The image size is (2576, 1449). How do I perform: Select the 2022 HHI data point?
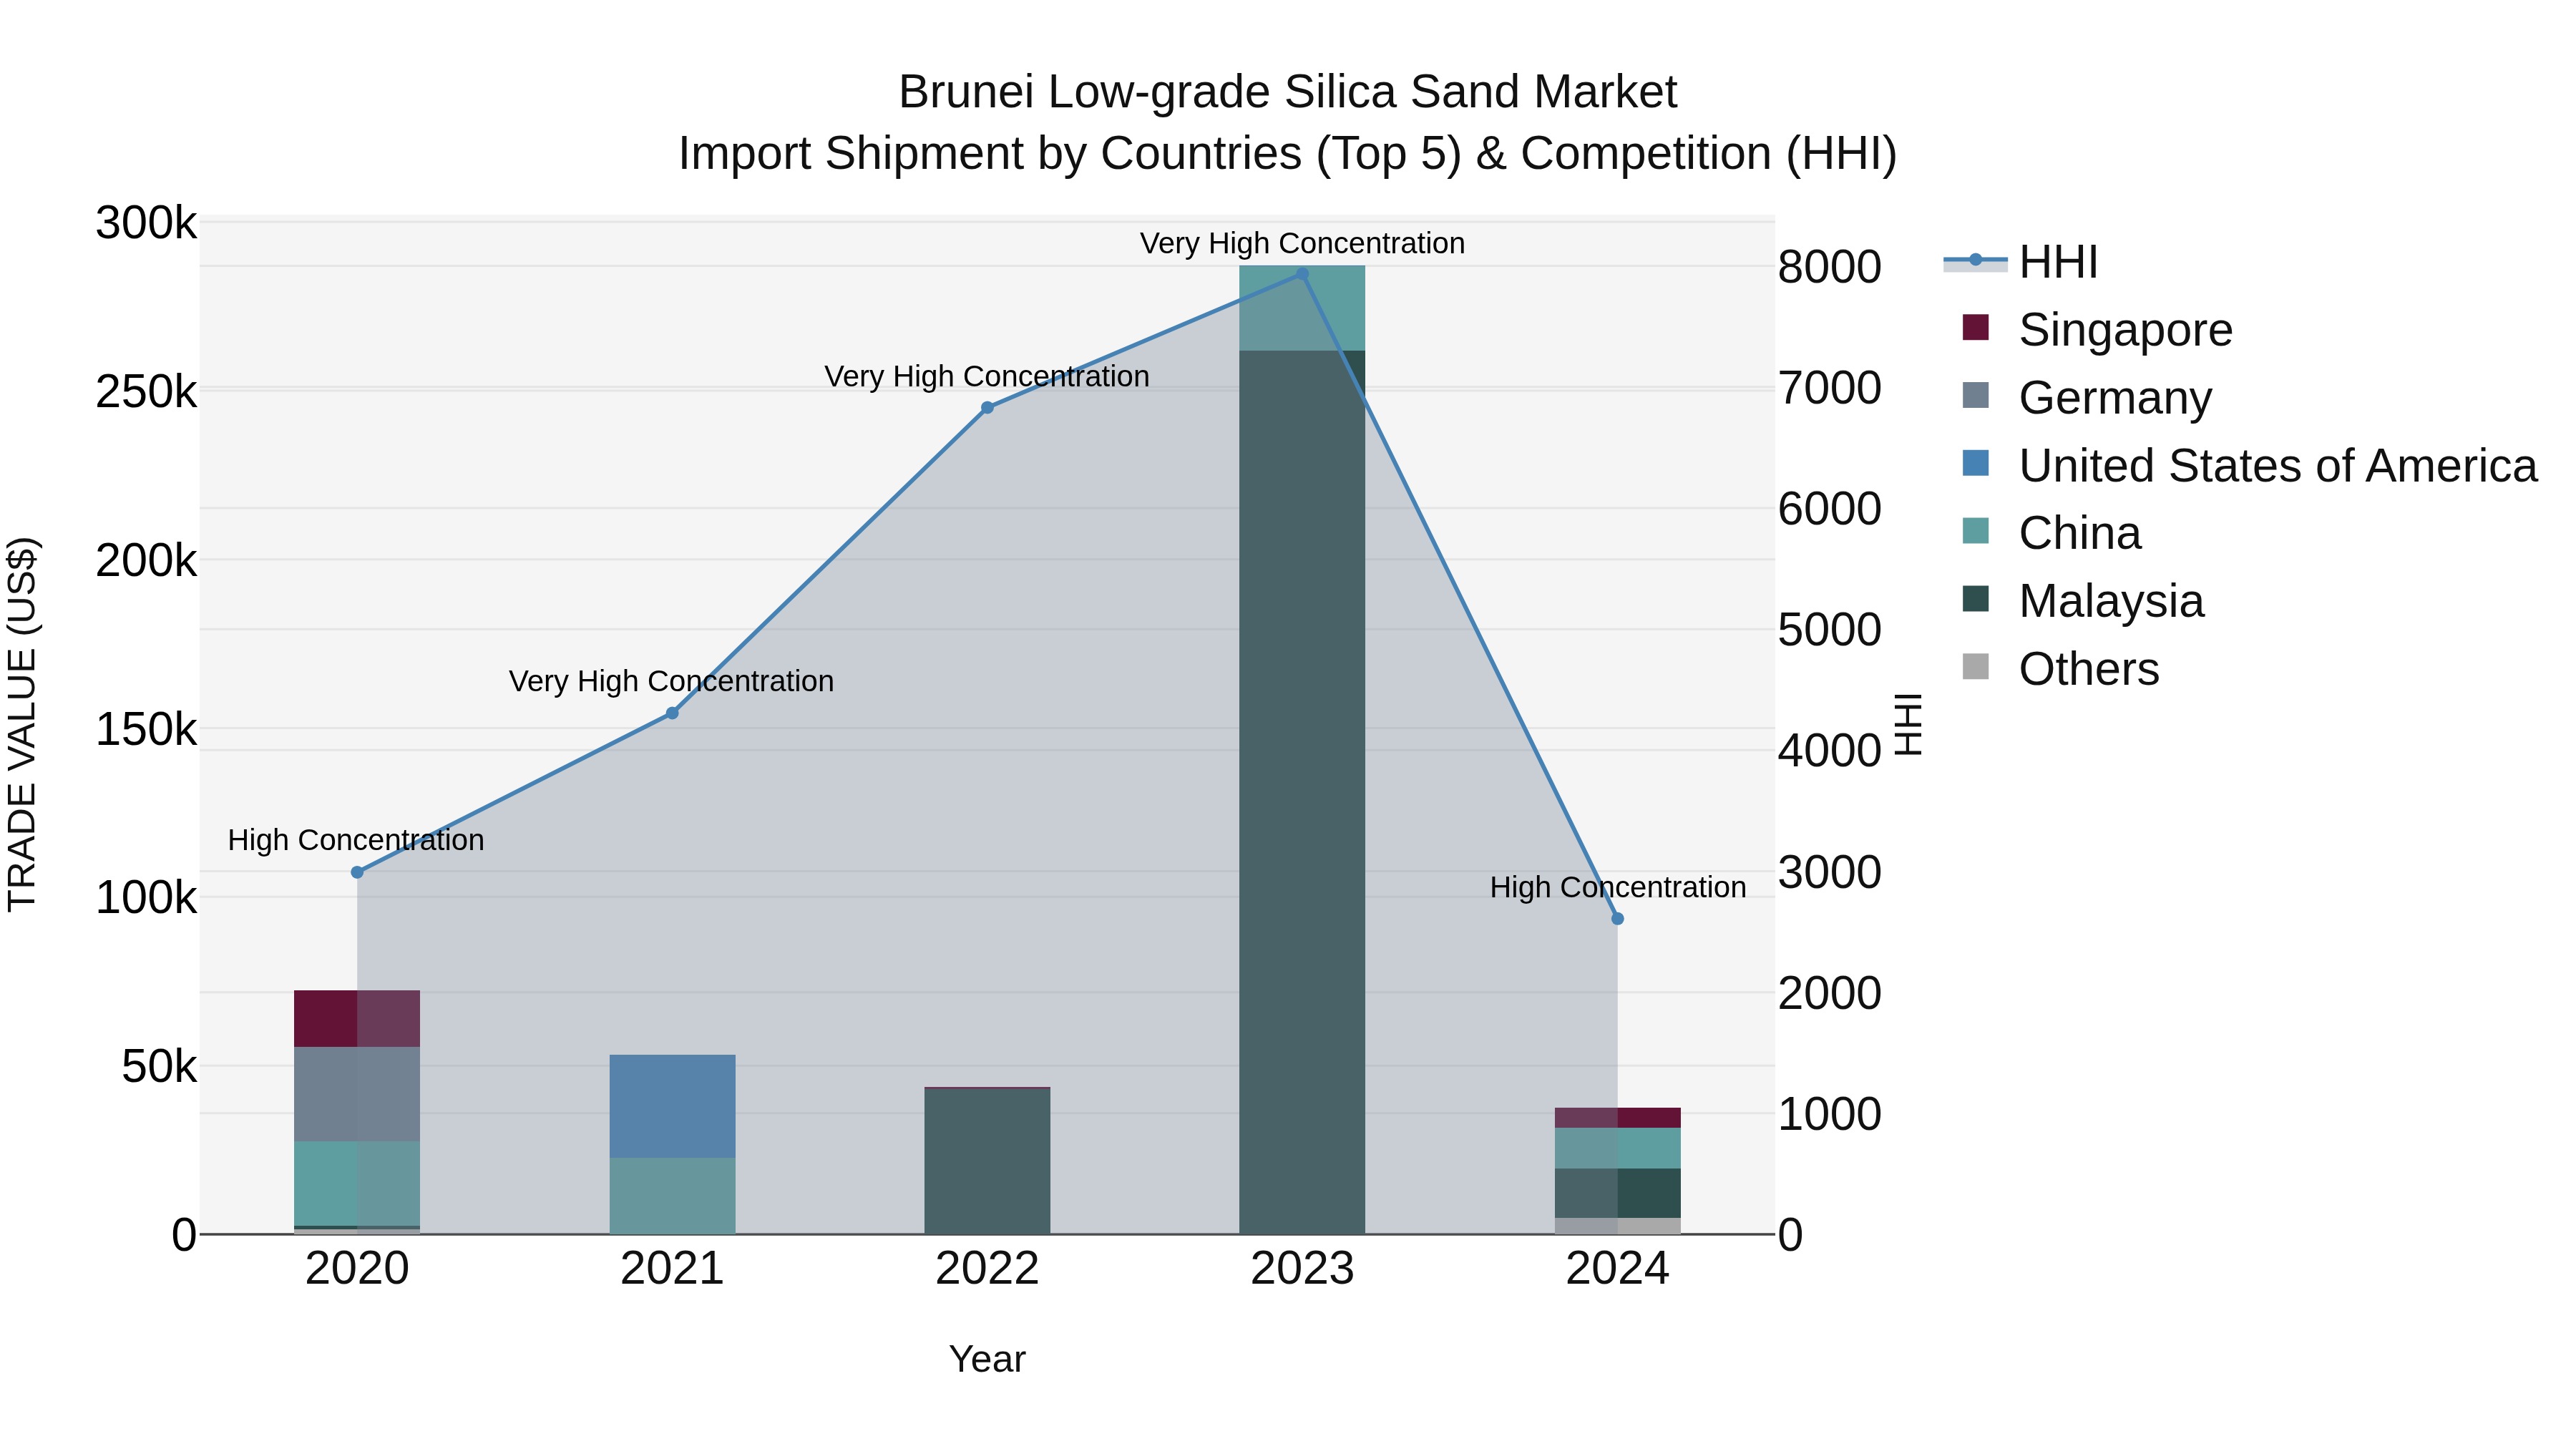987,407
